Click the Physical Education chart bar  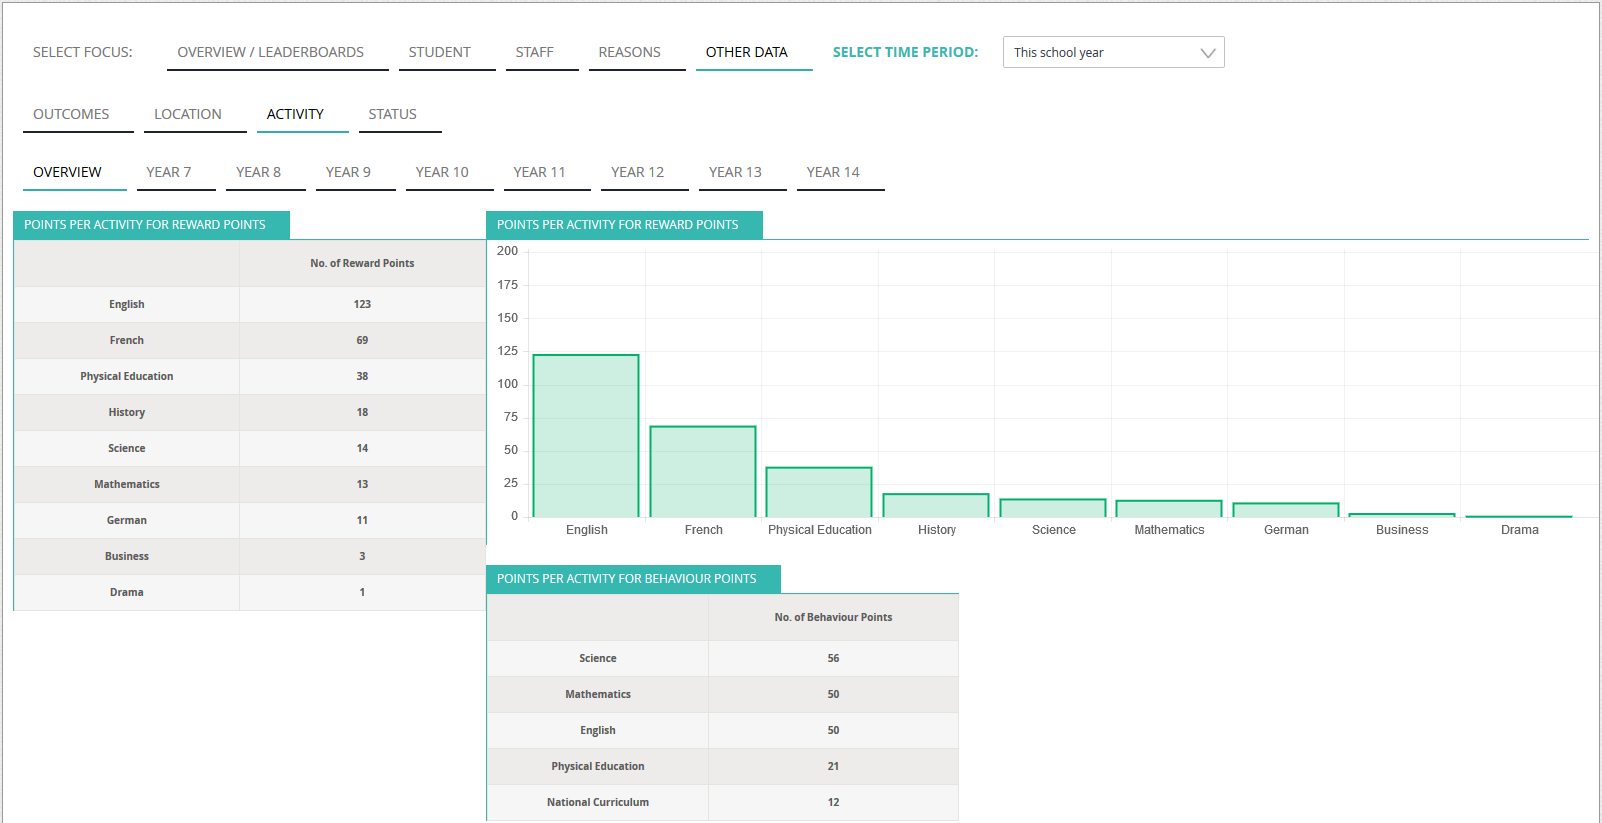[x=819, y=492]
